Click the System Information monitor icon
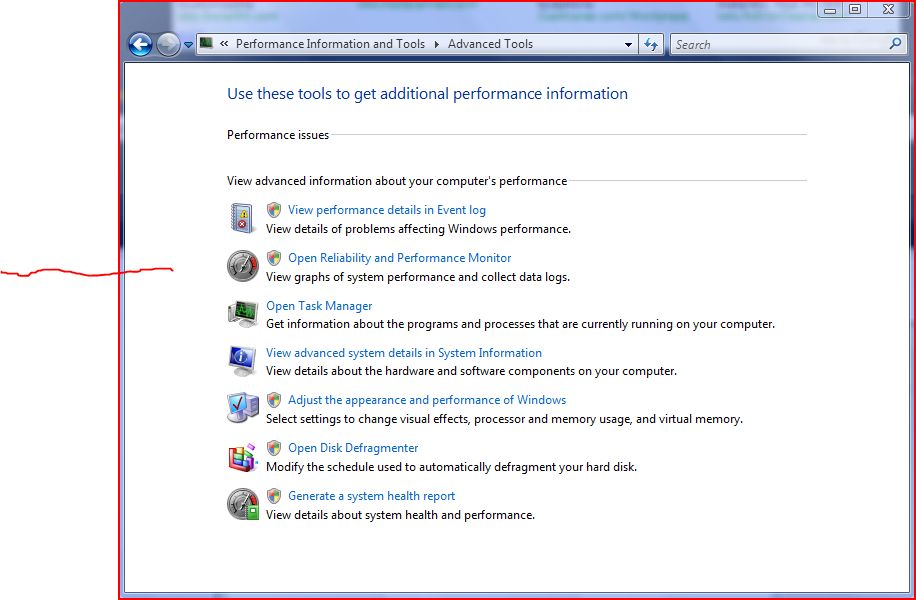 pyautogui.click(x=242, y=361)
